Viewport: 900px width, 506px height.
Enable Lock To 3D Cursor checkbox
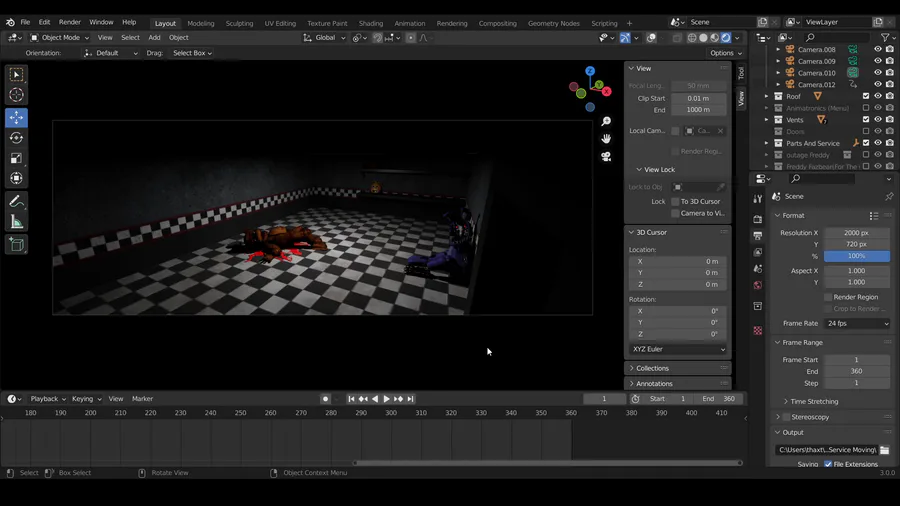(x=676, y=201)
